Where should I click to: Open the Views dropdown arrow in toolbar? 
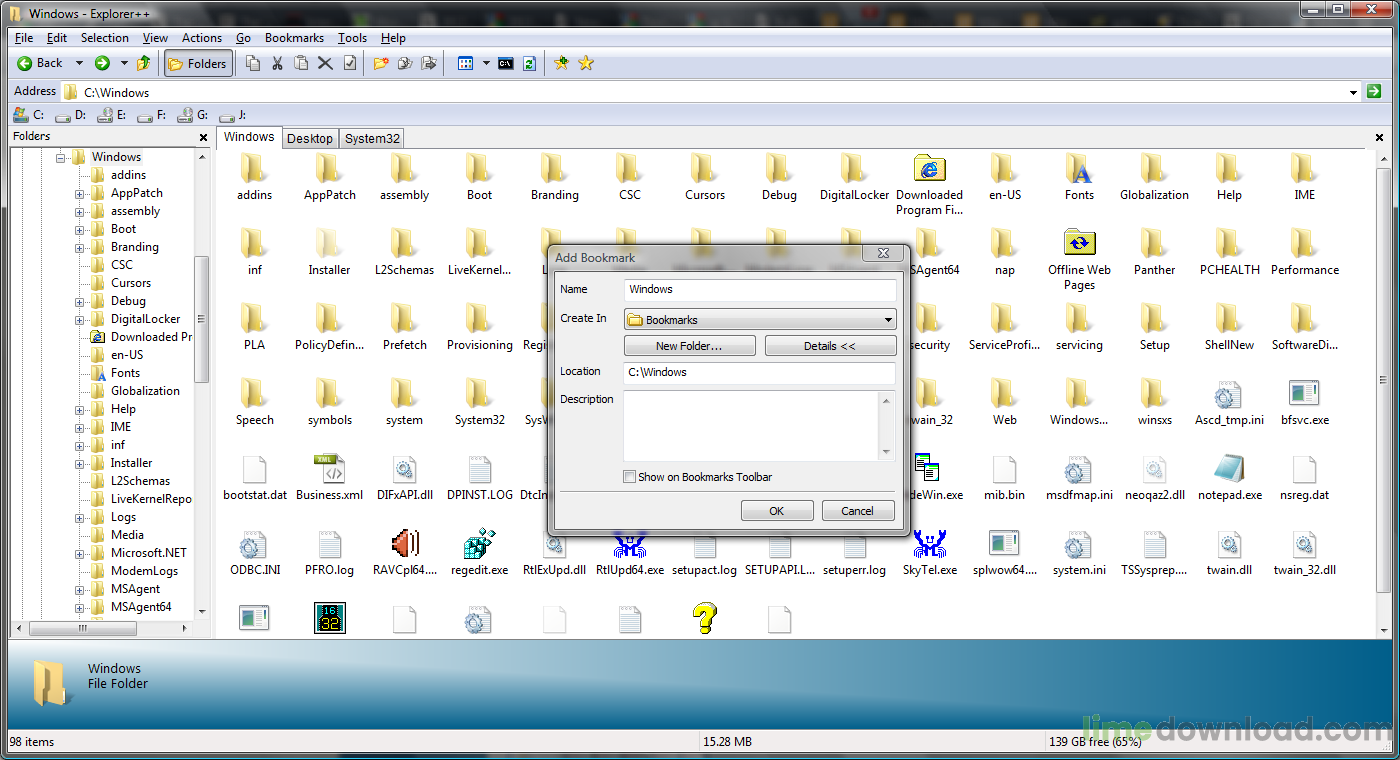point(486,63)
